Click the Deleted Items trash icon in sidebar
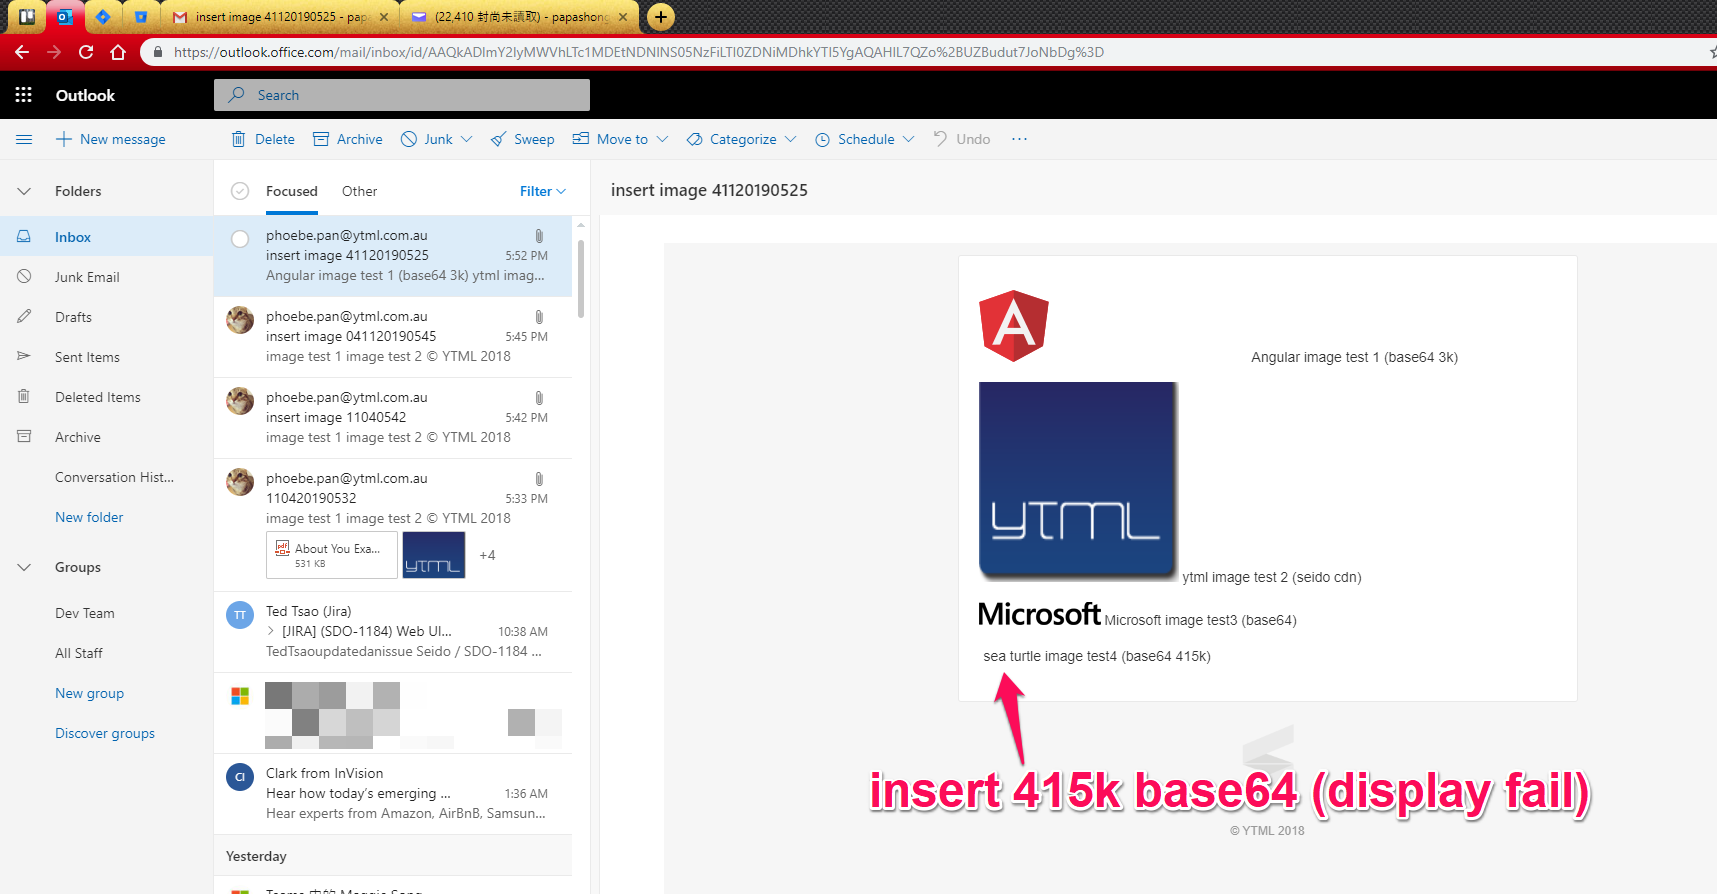The width and height of the screenshot is (1717, 894). coord(24,396)
